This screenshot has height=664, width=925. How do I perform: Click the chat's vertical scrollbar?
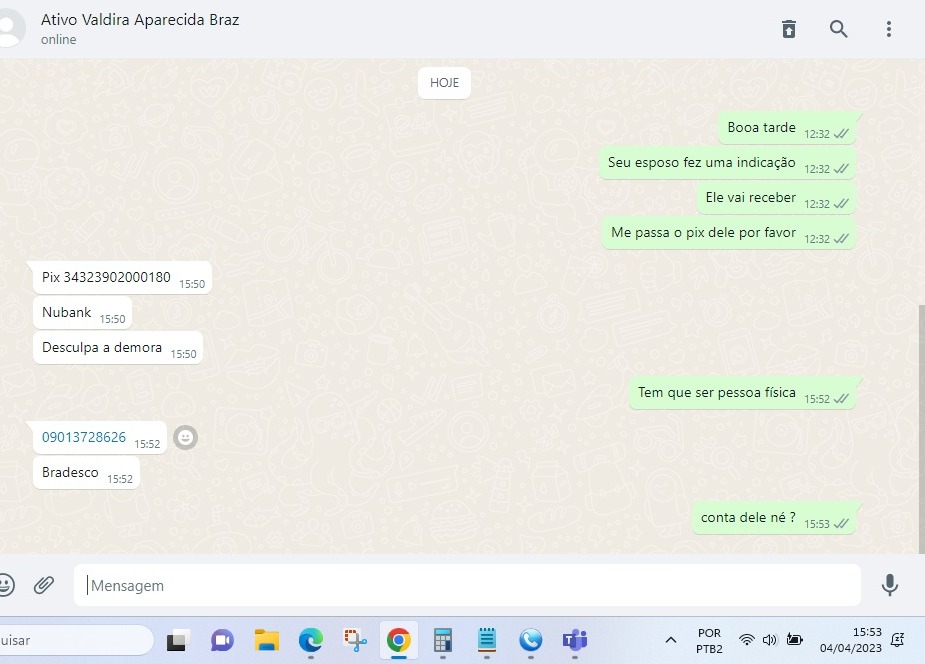pyautogui.click(x=921, y=420)
